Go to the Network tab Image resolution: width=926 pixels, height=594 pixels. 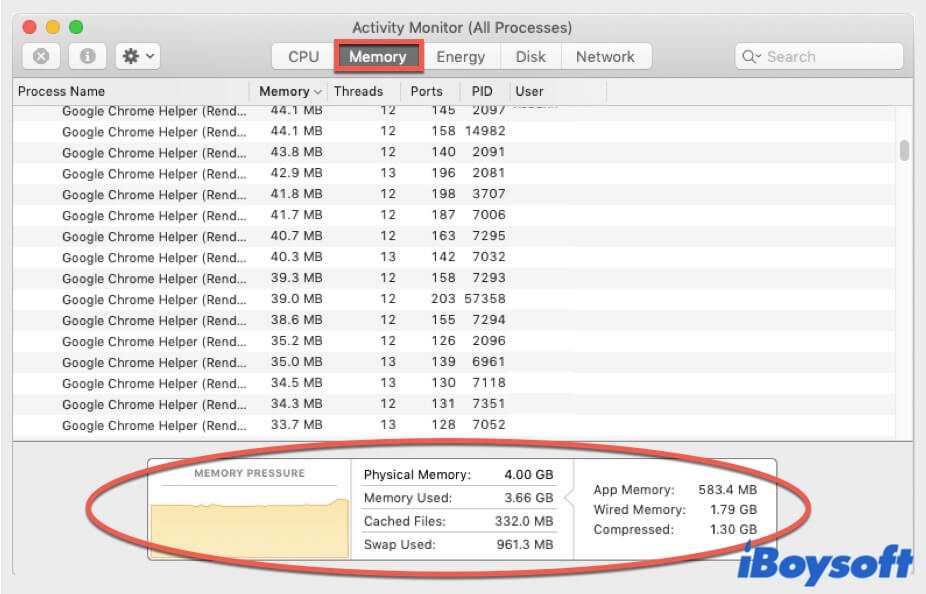click(605, 57)
